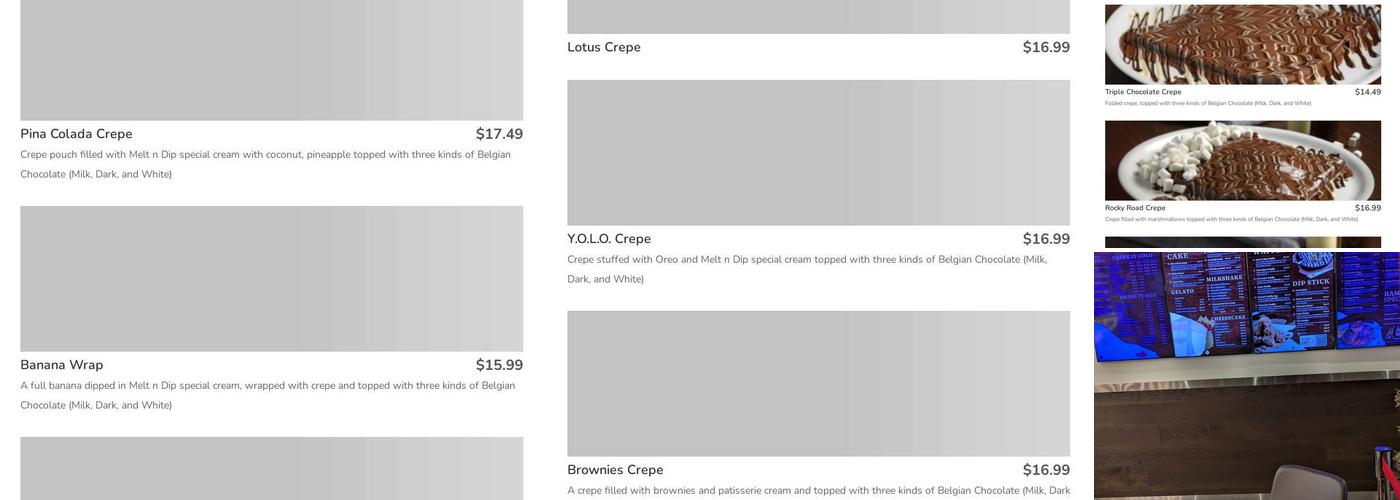Click the Banana Wrap $15.99 price
1400x500 pixels.
pos(499,365)
